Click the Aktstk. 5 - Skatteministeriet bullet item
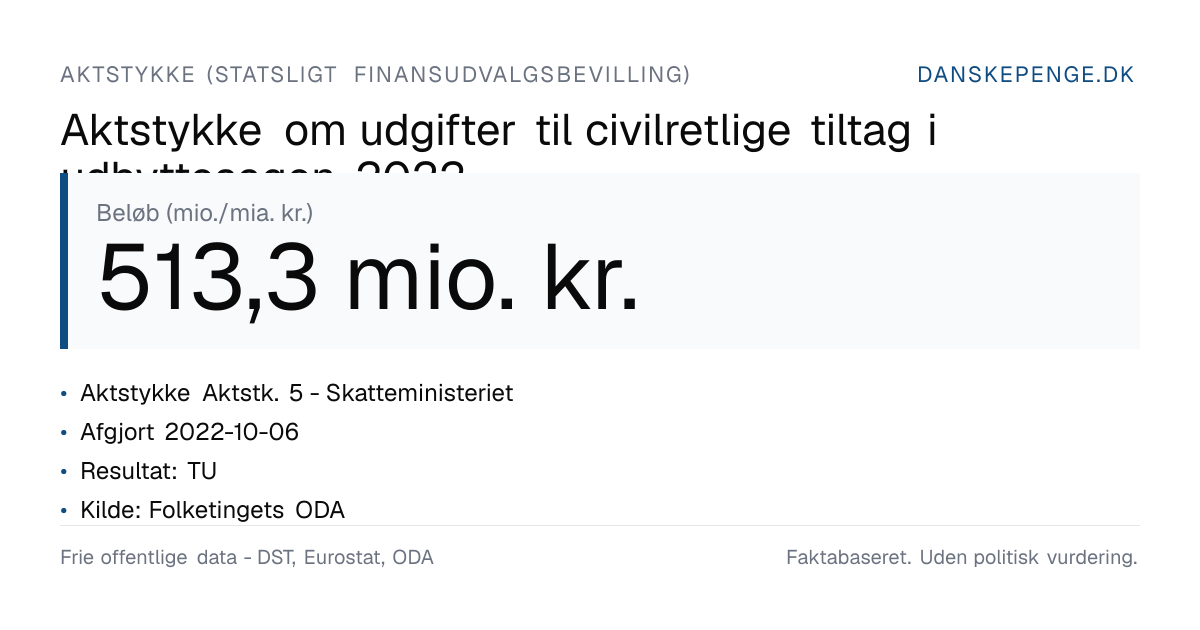 pyautogui.click(x=297, y=393)
